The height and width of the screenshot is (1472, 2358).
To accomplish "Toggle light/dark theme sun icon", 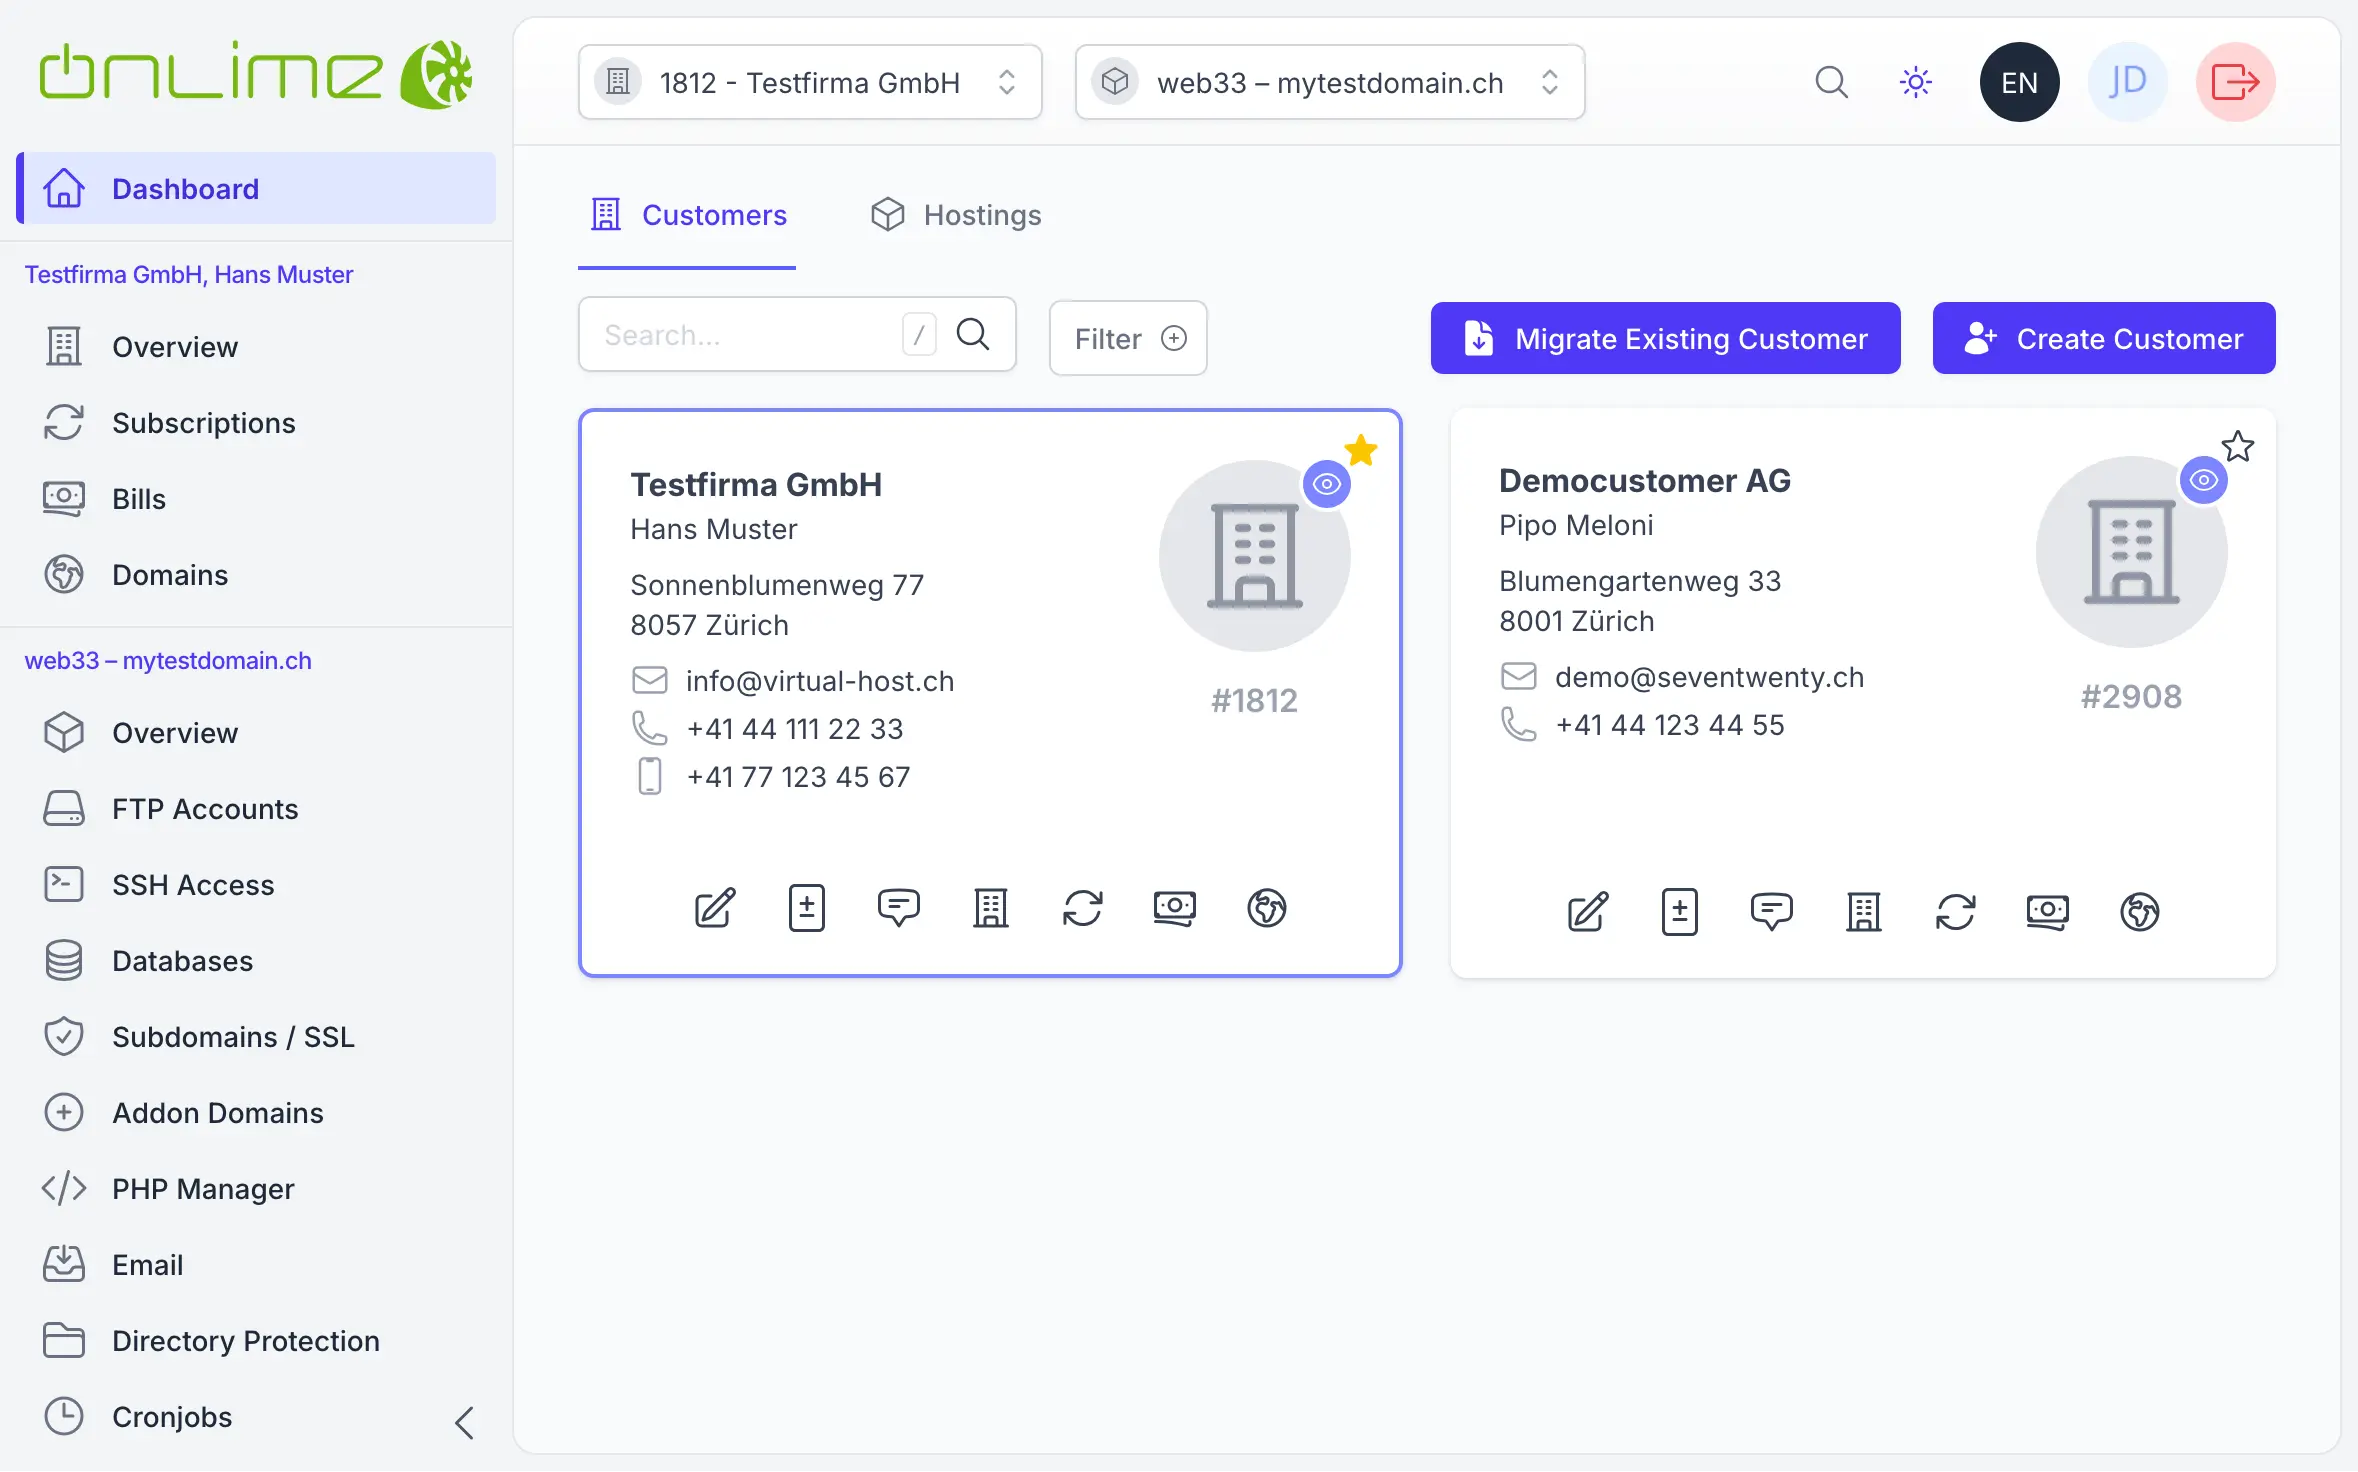I will click(x=1915, y=82).
